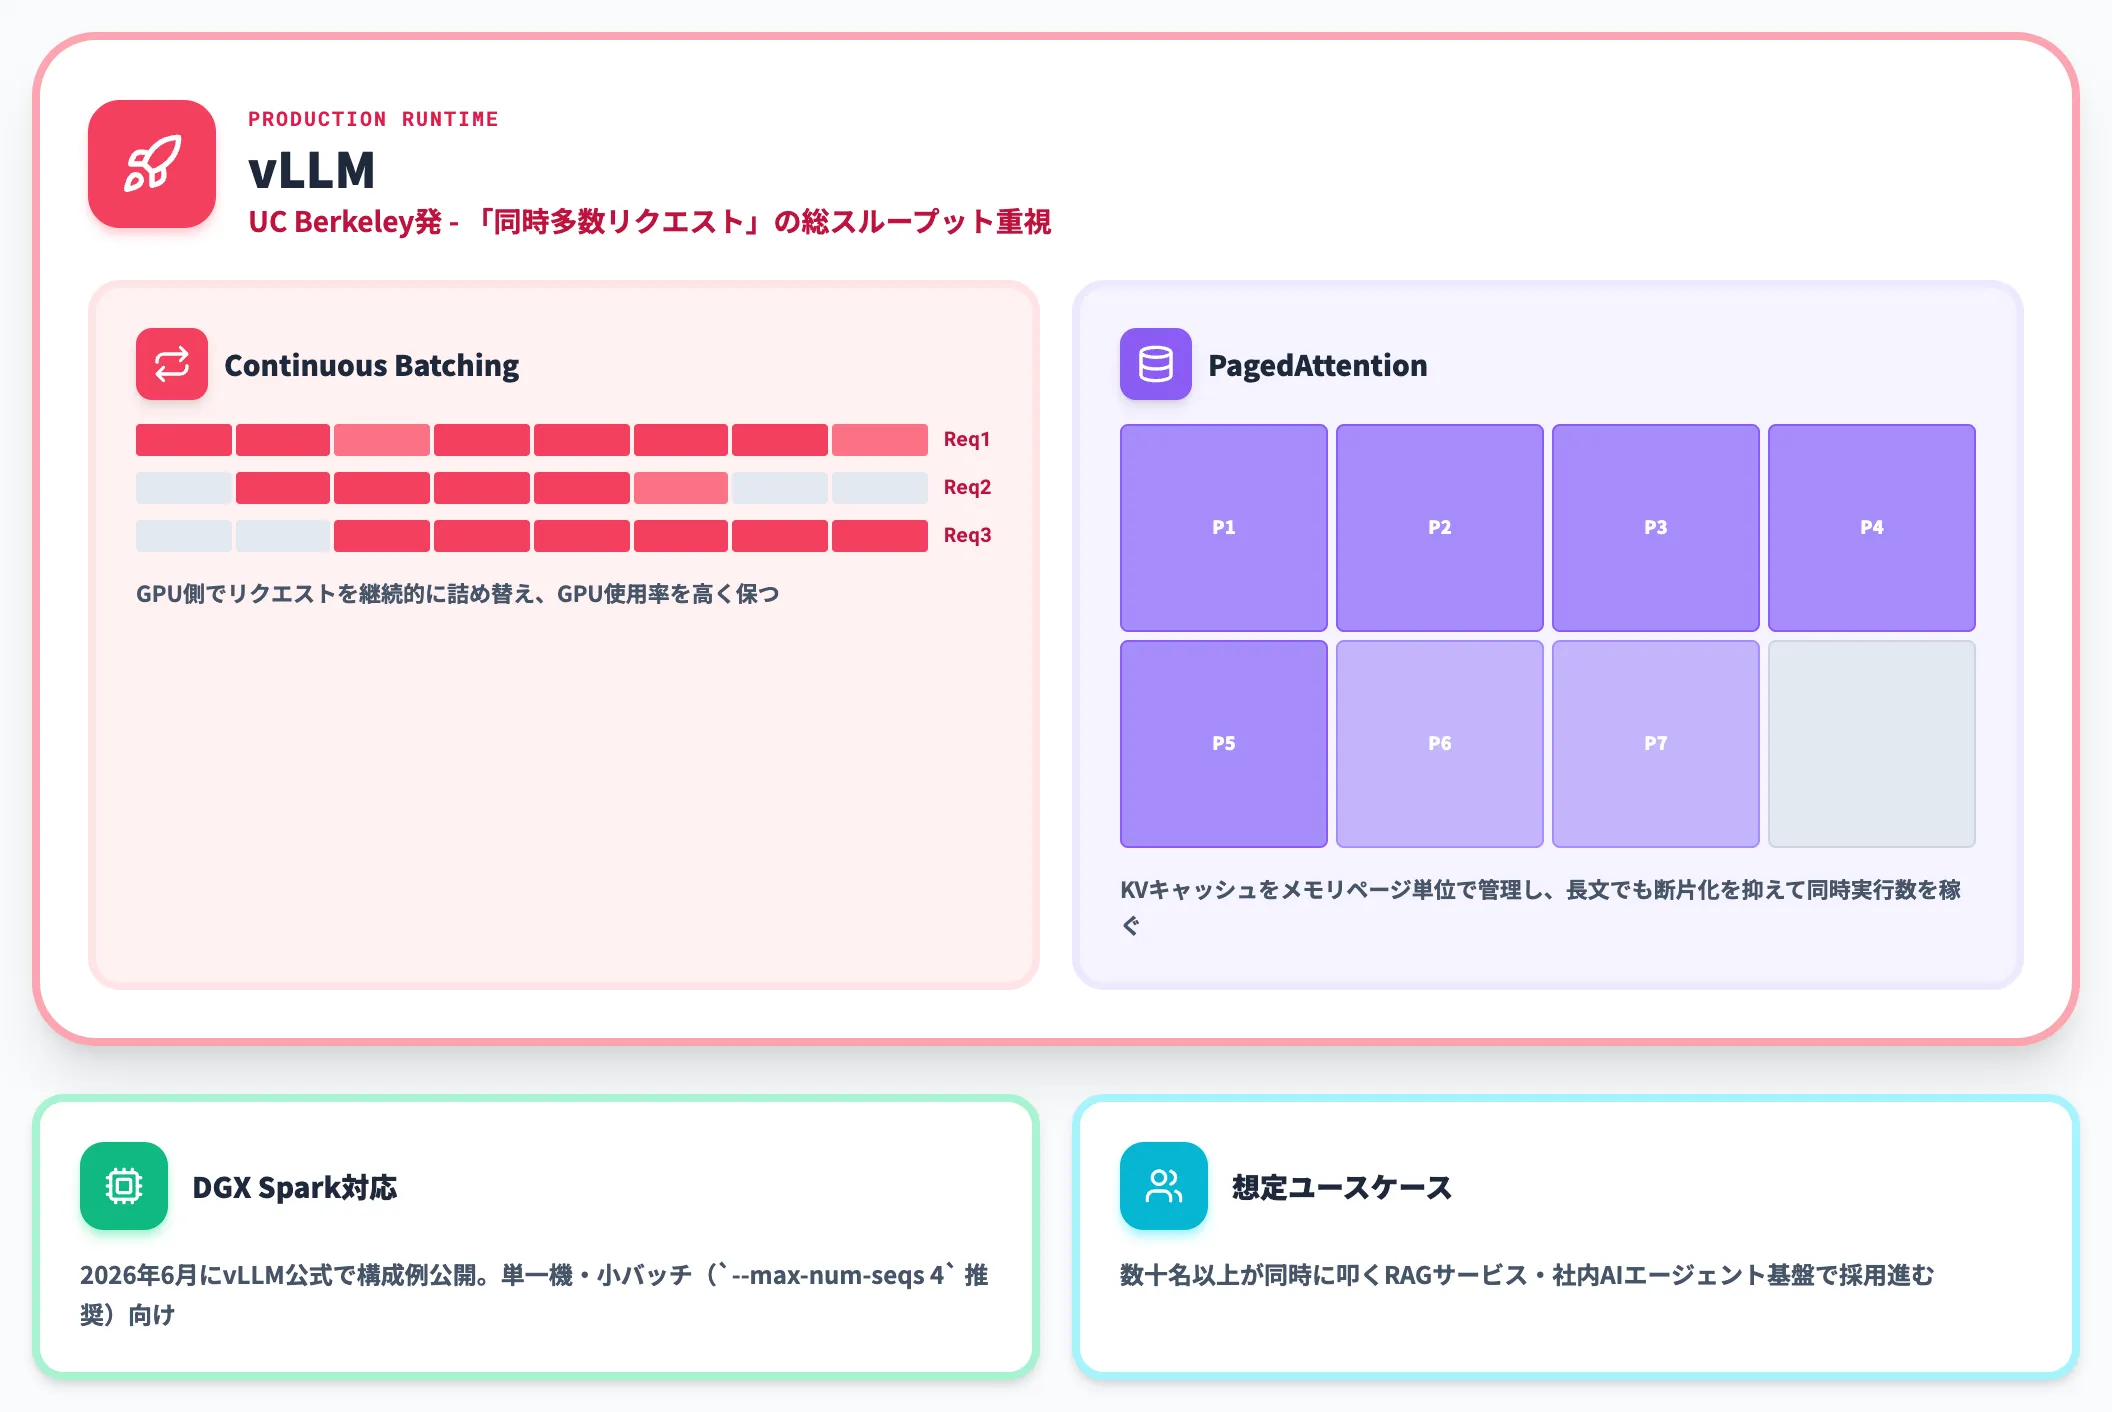Click the PRODUCTION RUNTIME label
2112x1412 pixels.
373,119
